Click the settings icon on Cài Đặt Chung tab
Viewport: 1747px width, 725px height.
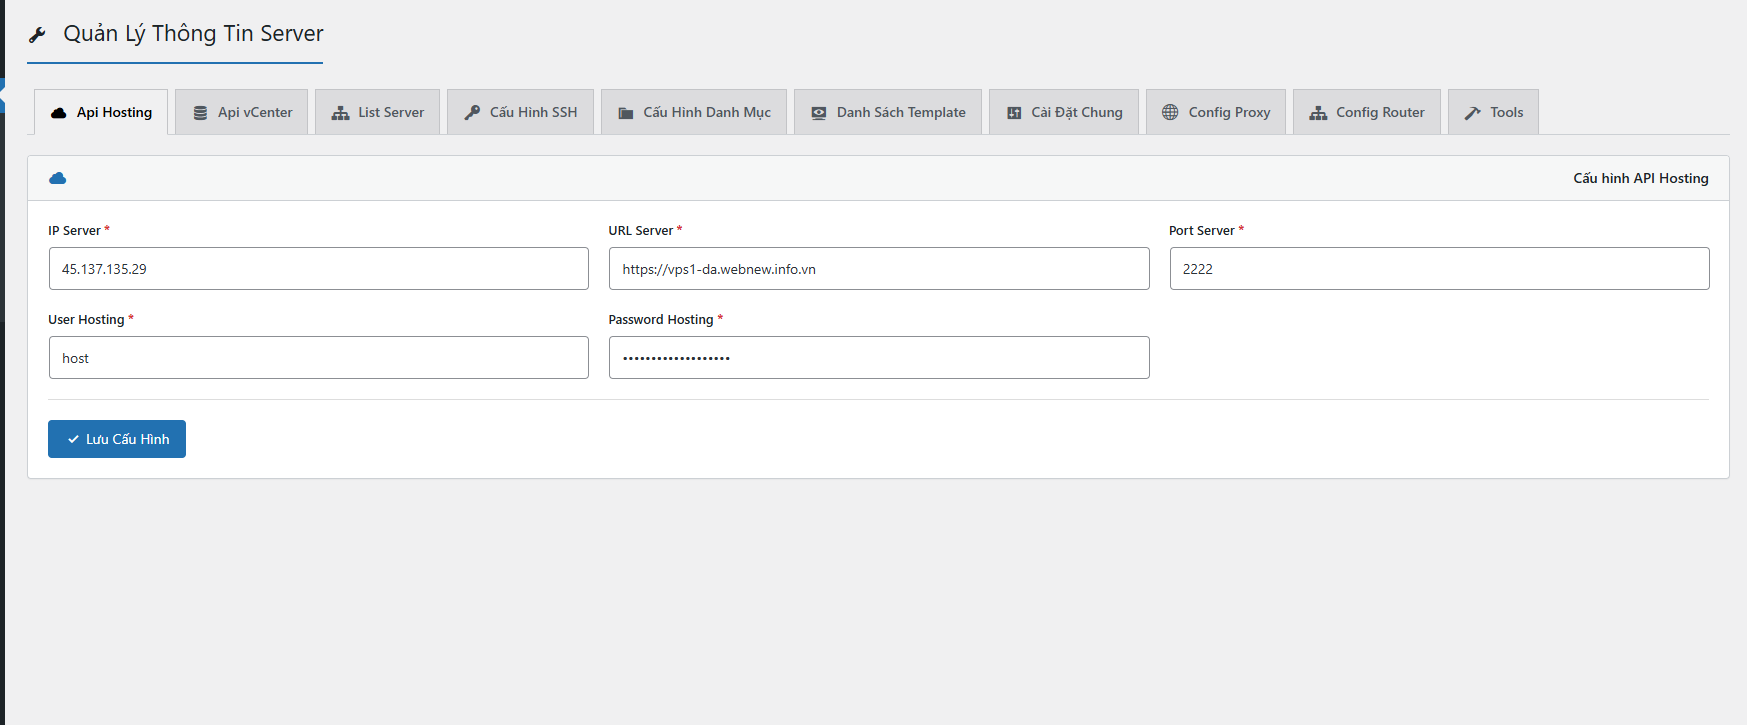1014,113
